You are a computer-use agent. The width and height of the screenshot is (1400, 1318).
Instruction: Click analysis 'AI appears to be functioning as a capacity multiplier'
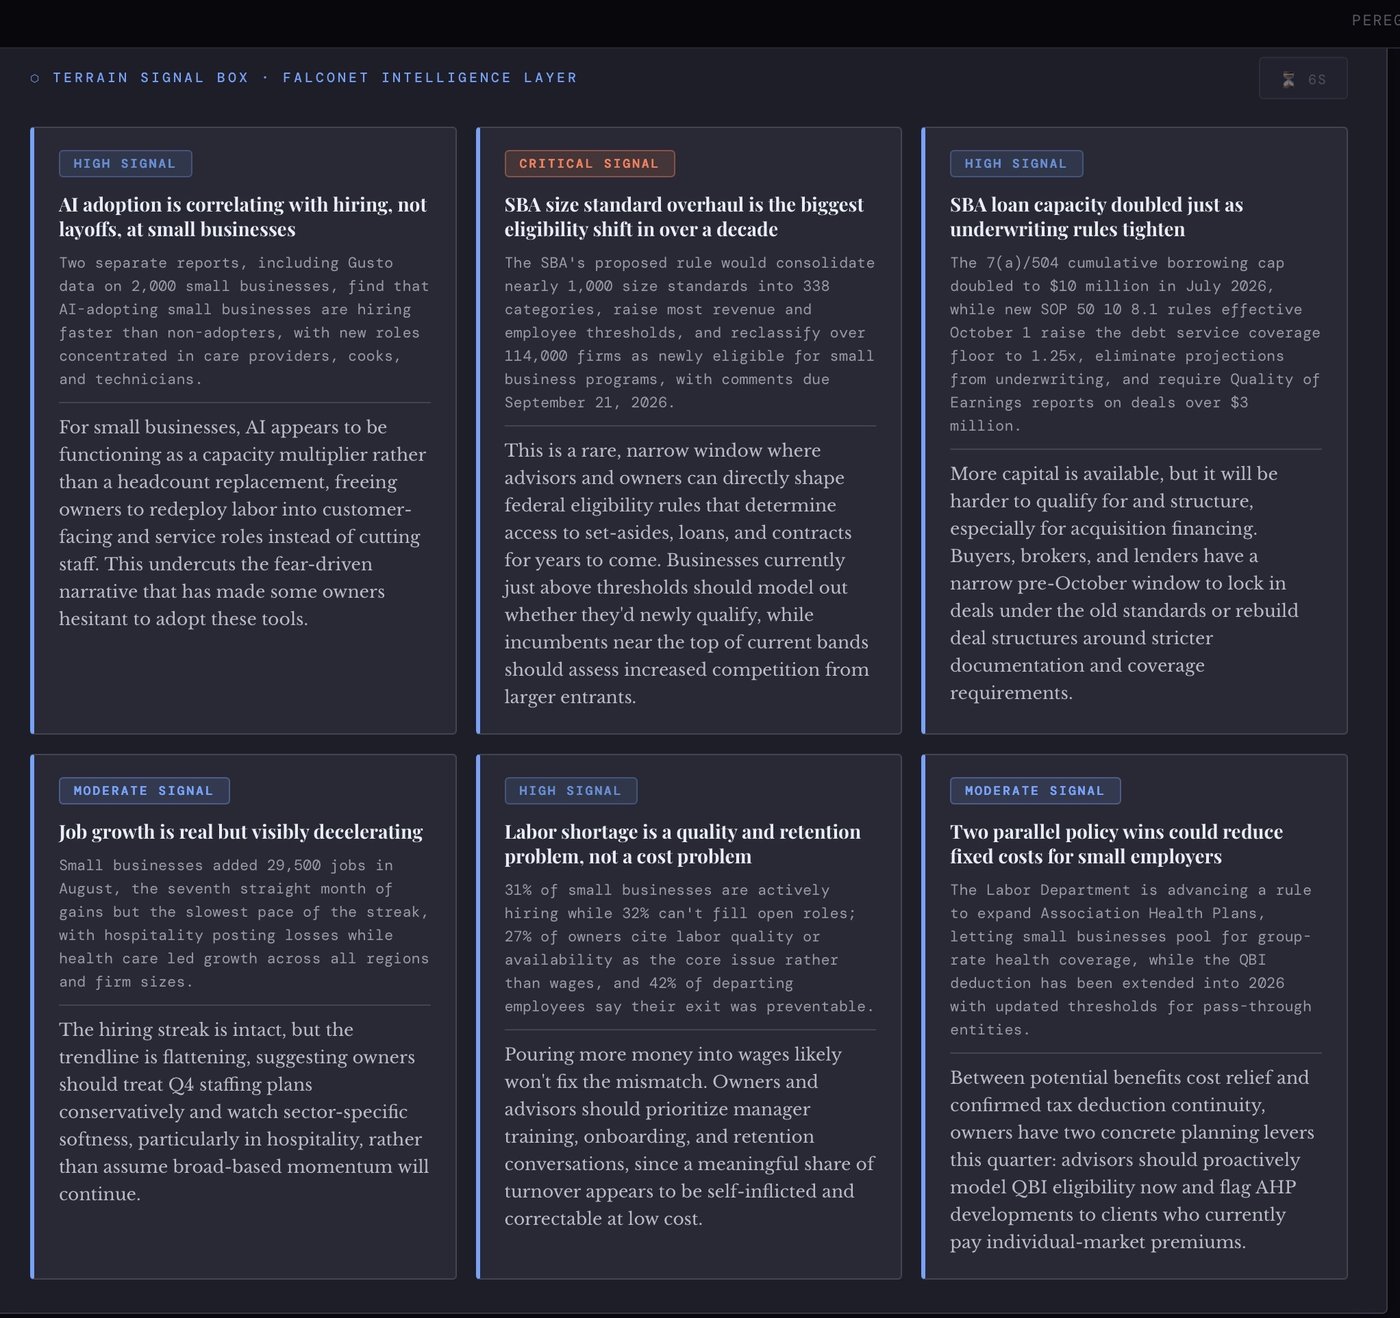[243, 523]
